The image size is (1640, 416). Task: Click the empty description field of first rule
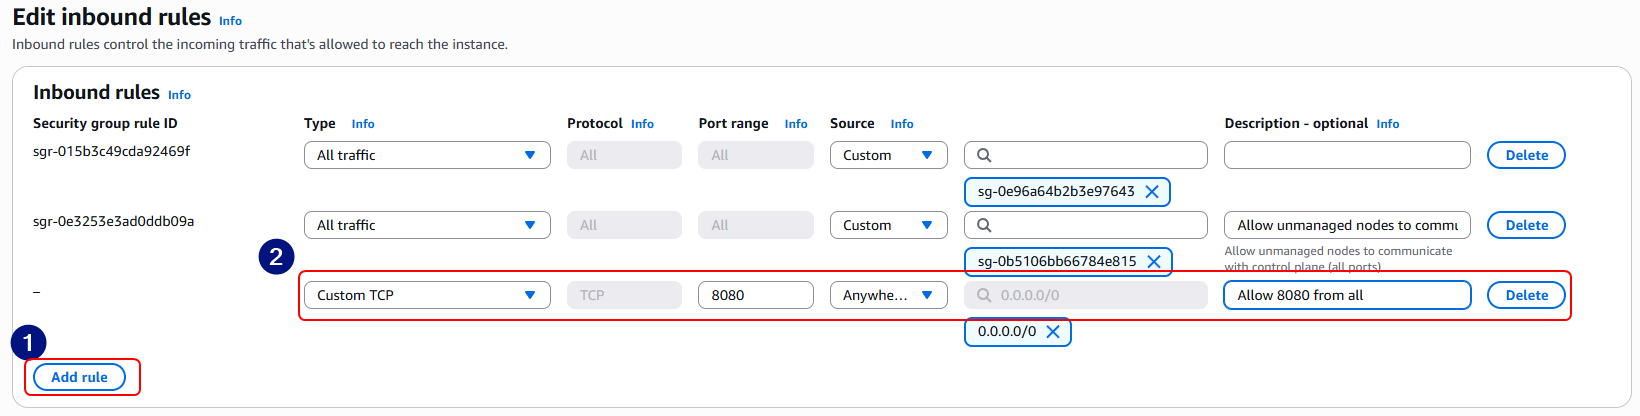(1346, 155)
